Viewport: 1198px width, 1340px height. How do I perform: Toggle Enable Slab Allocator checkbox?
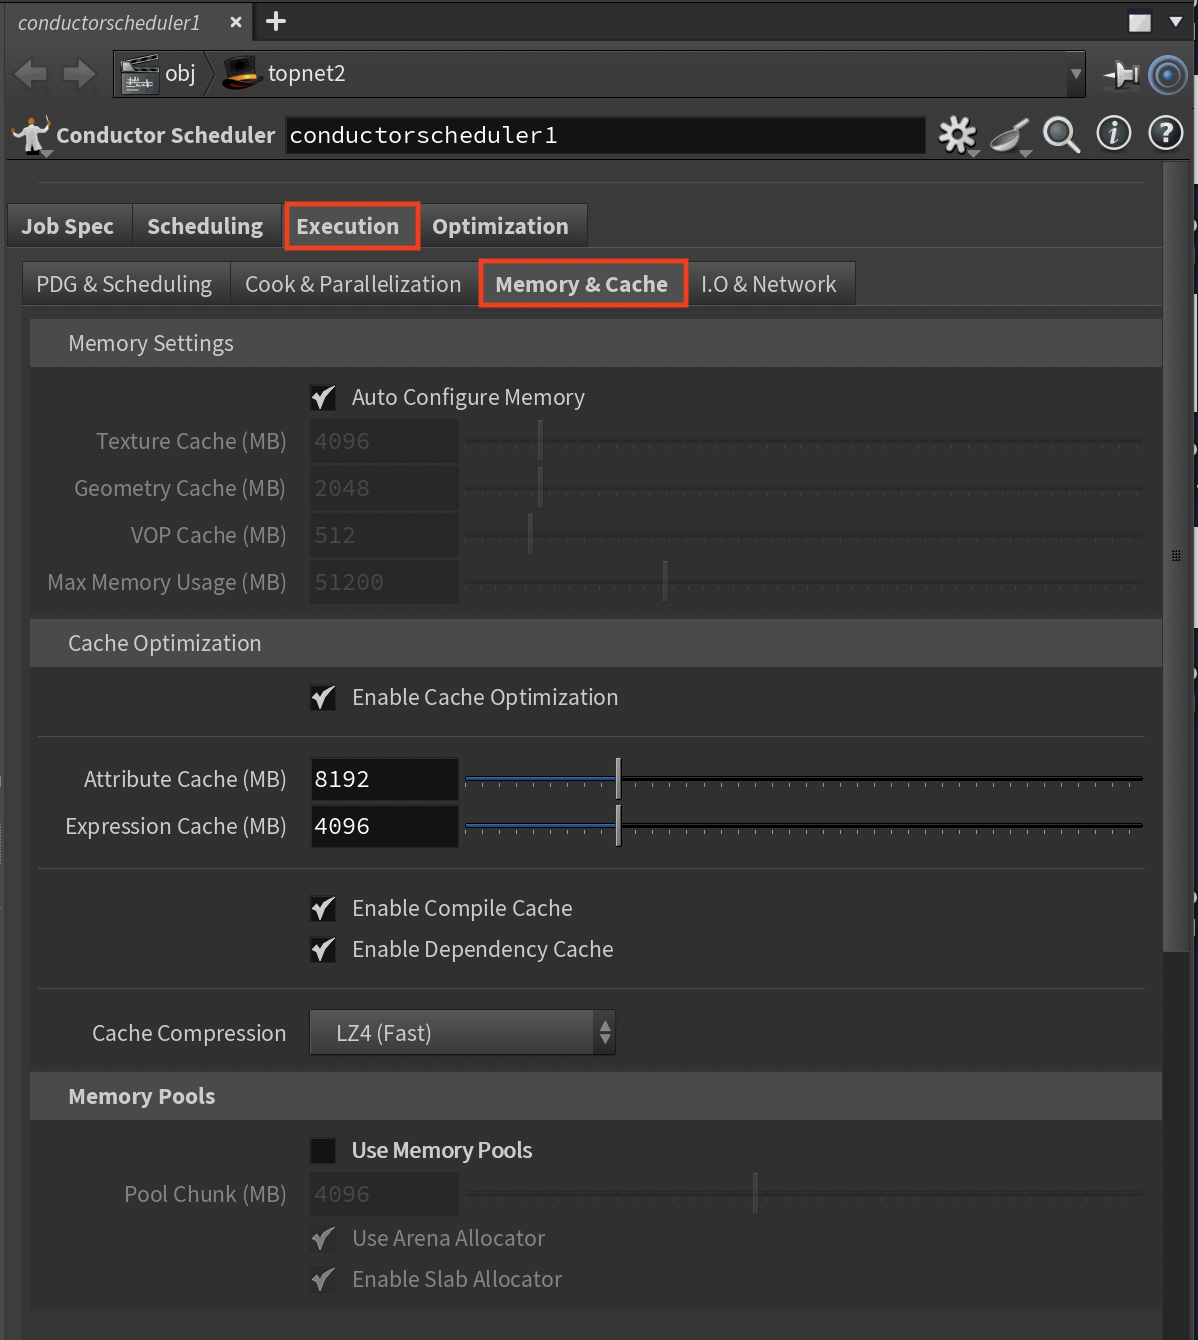pyautogui.click(x=323, y=1280)
